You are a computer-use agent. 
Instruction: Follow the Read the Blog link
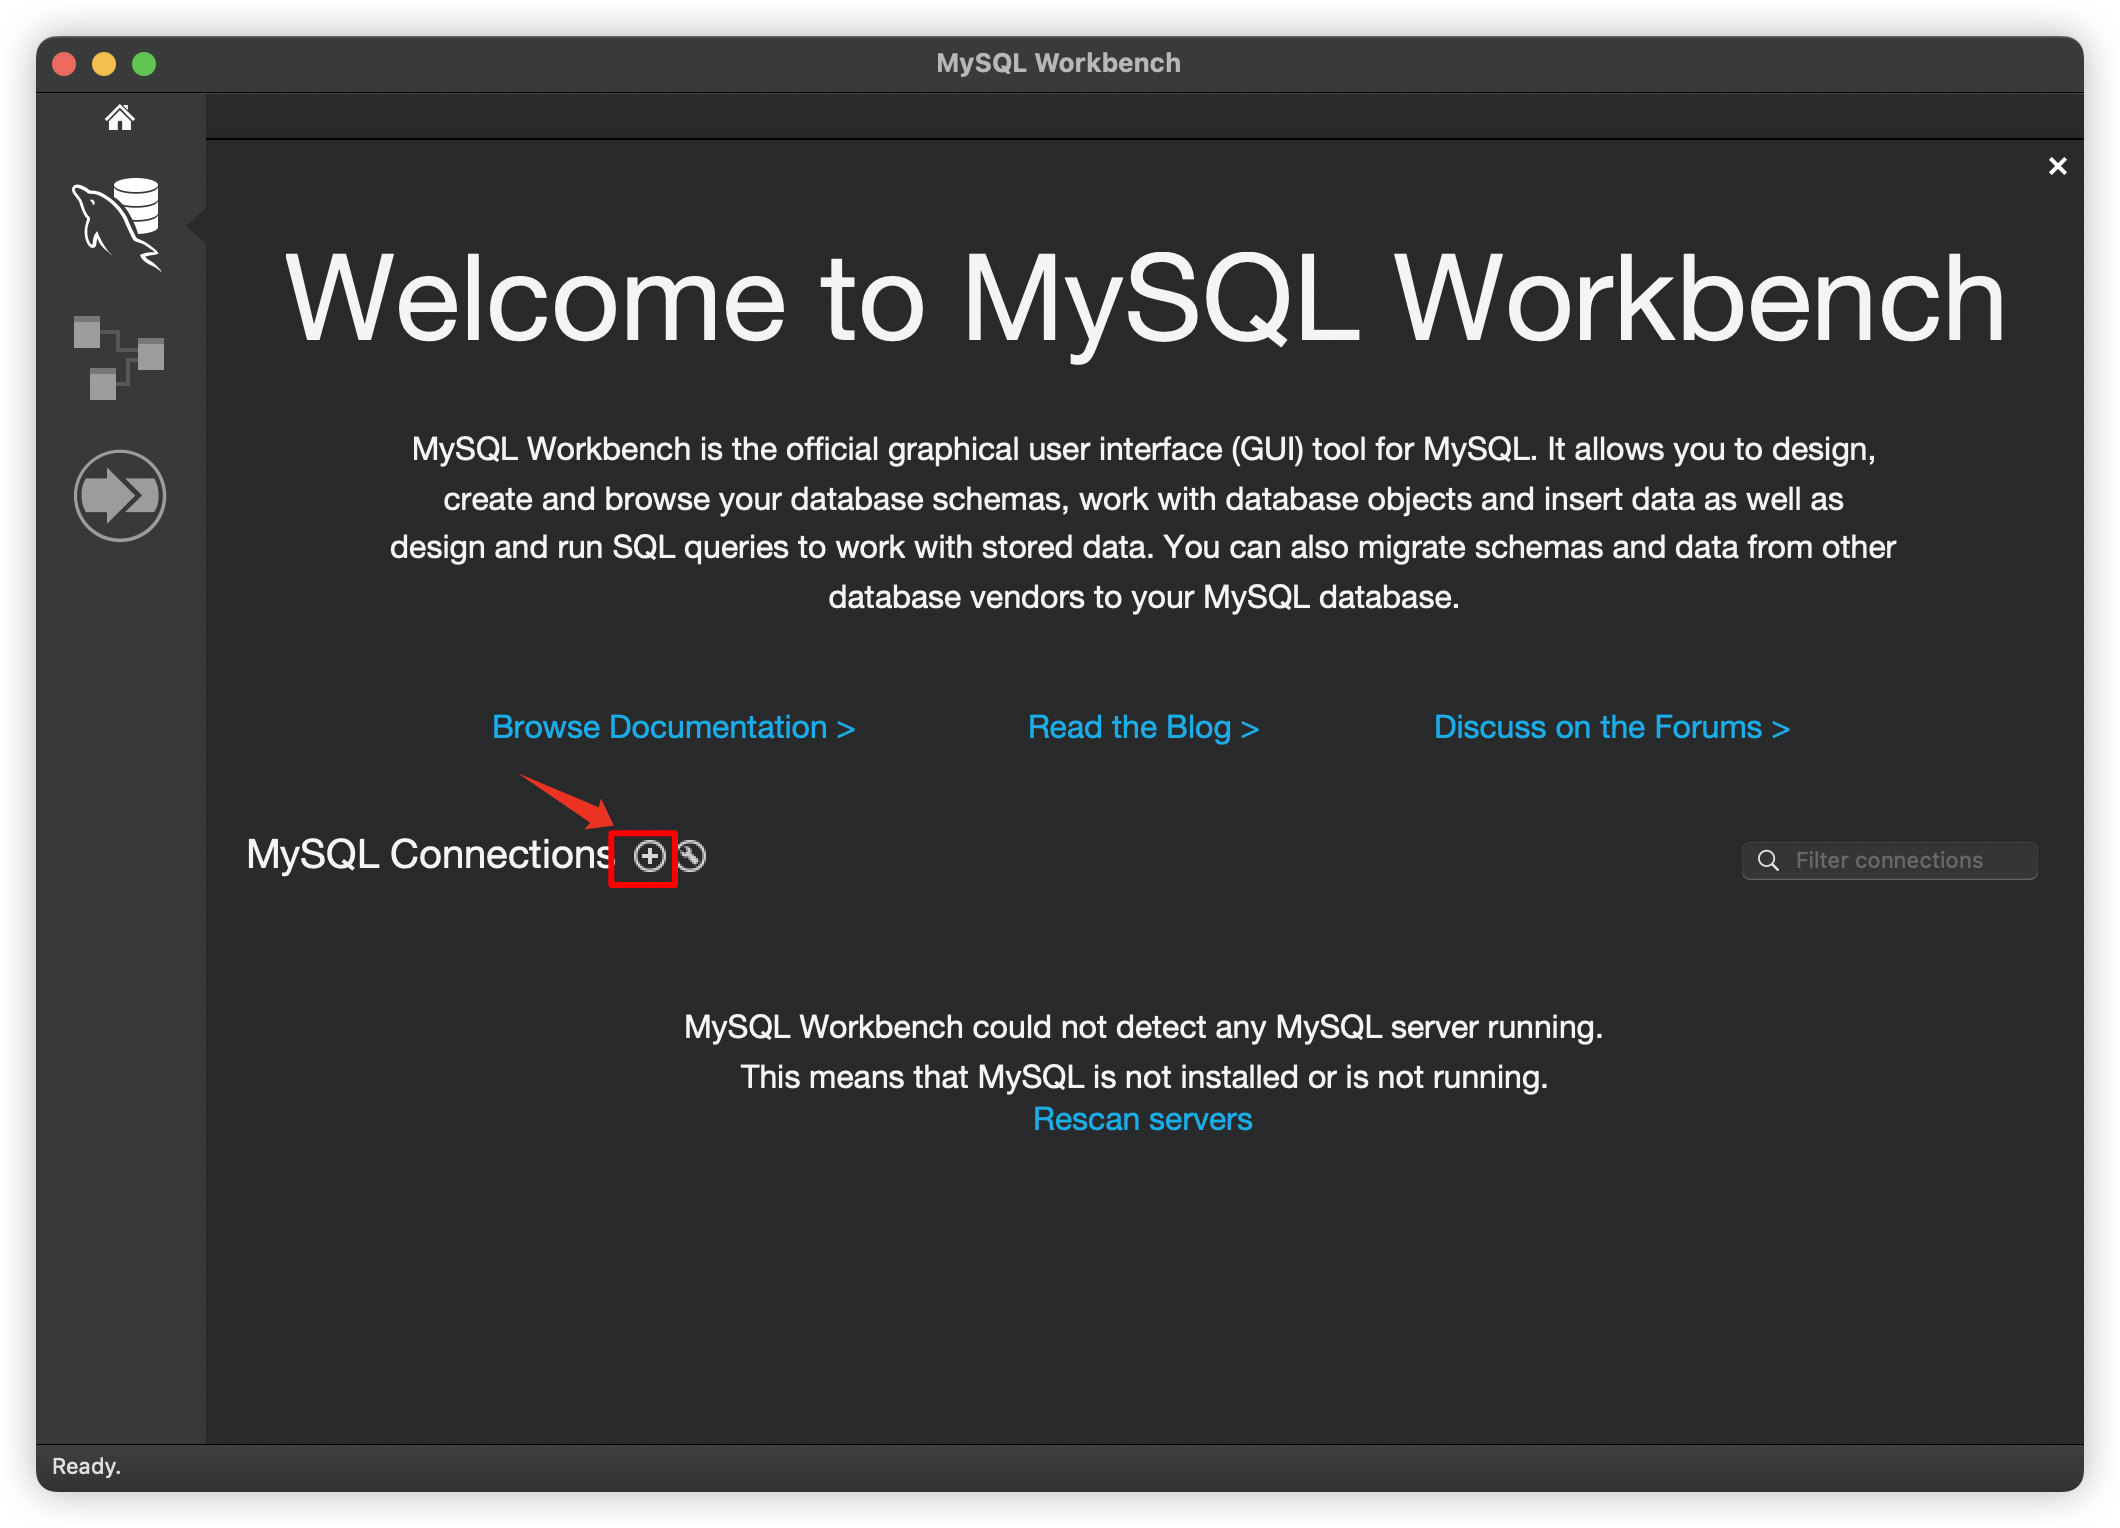click(x=1143, y=727)
